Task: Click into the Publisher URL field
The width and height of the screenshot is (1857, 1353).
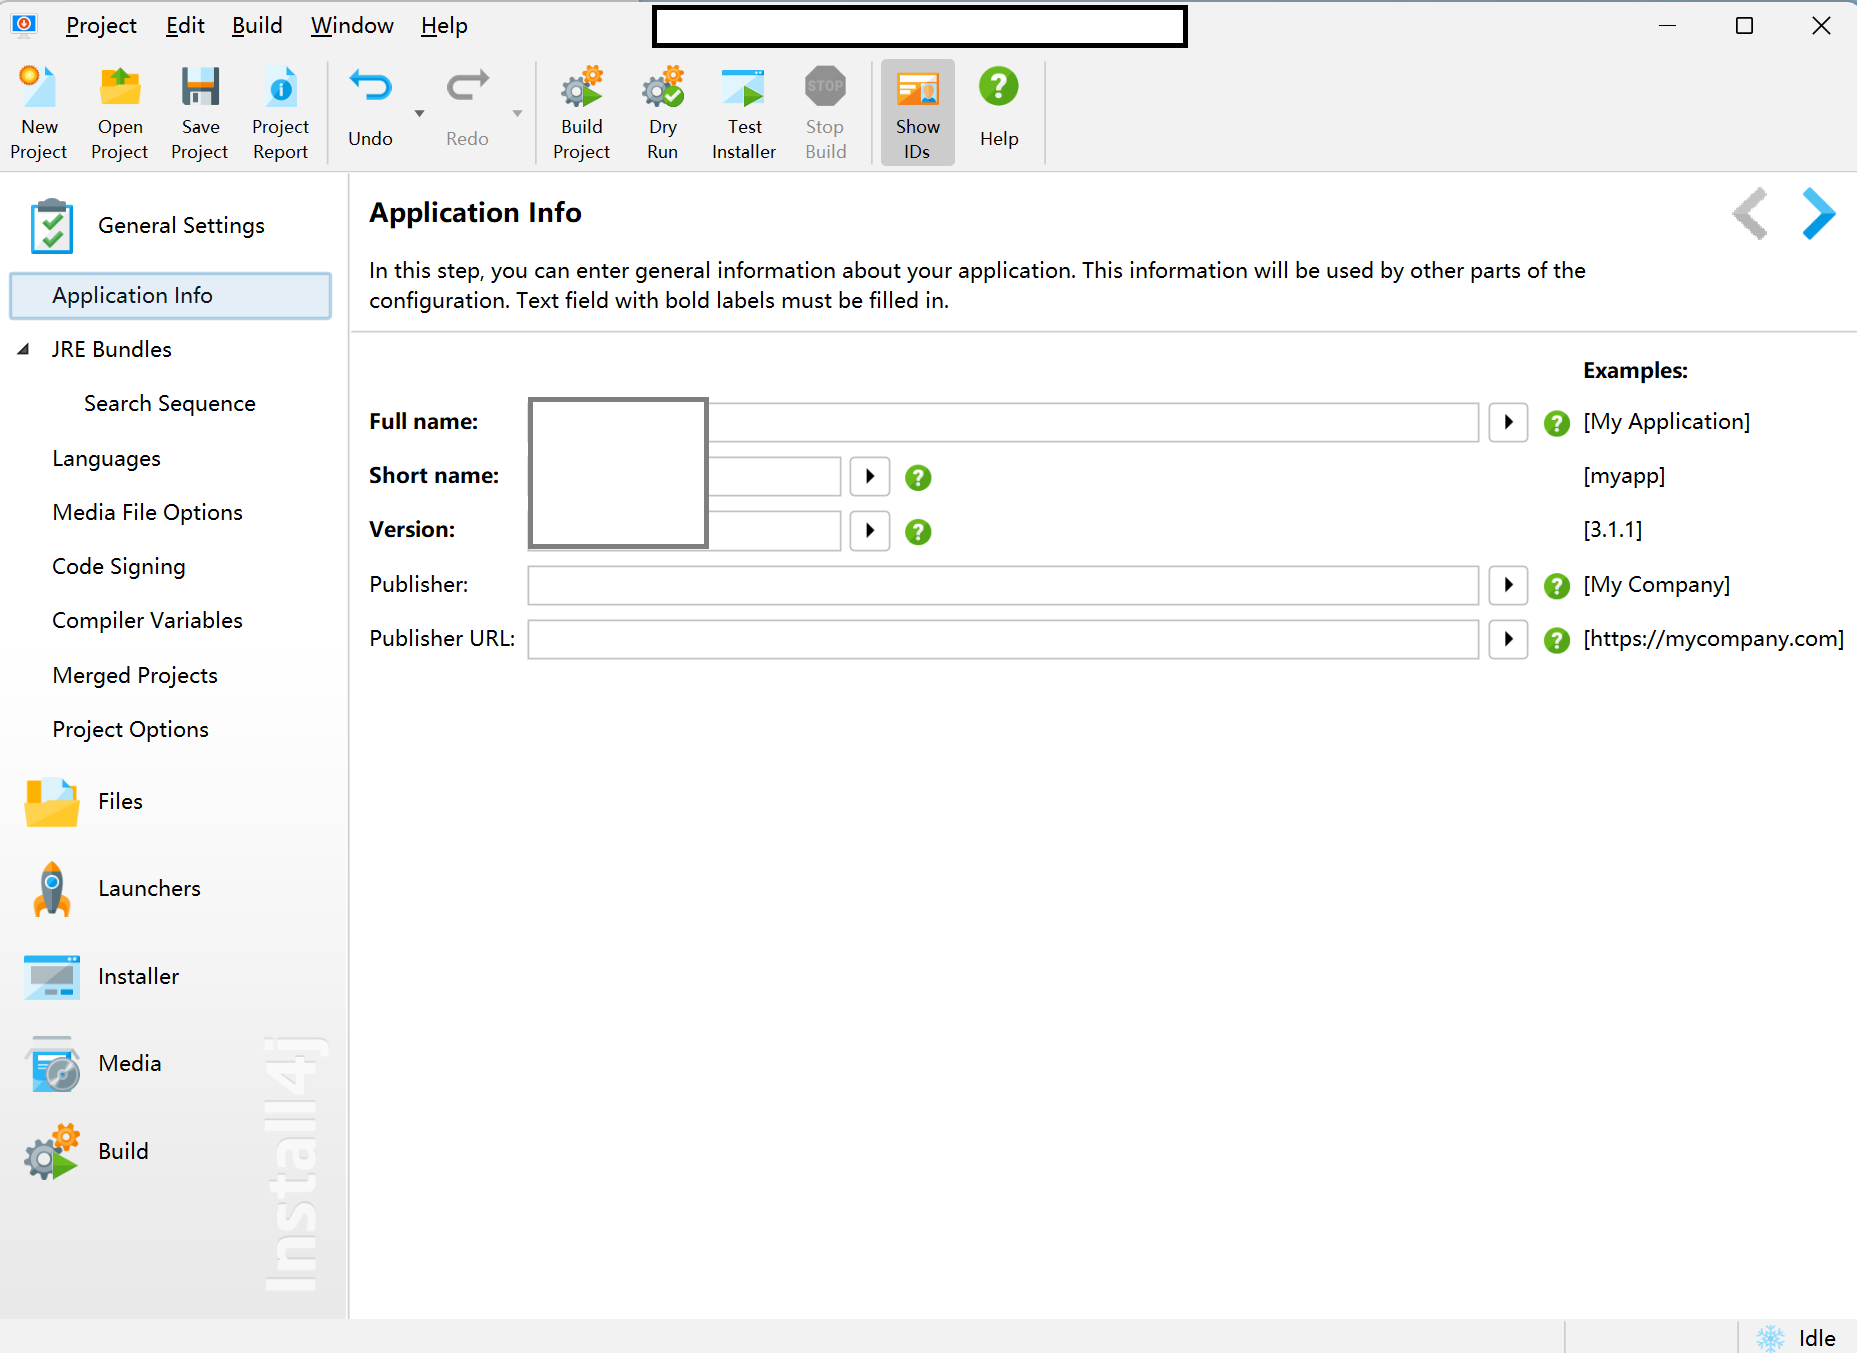Action: 1003,640
